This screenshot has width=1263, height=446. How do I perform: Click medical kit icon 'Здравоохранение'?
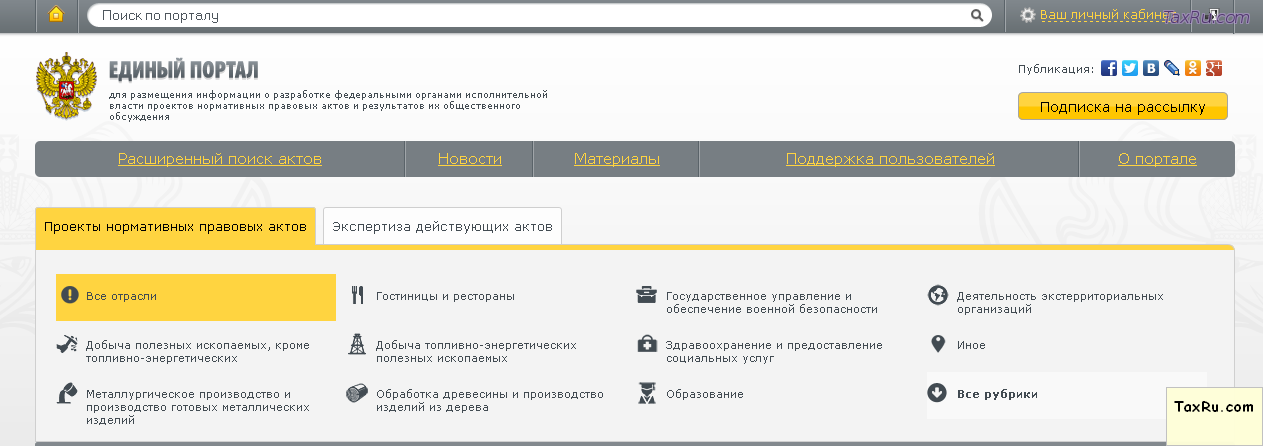coord(647,344)
